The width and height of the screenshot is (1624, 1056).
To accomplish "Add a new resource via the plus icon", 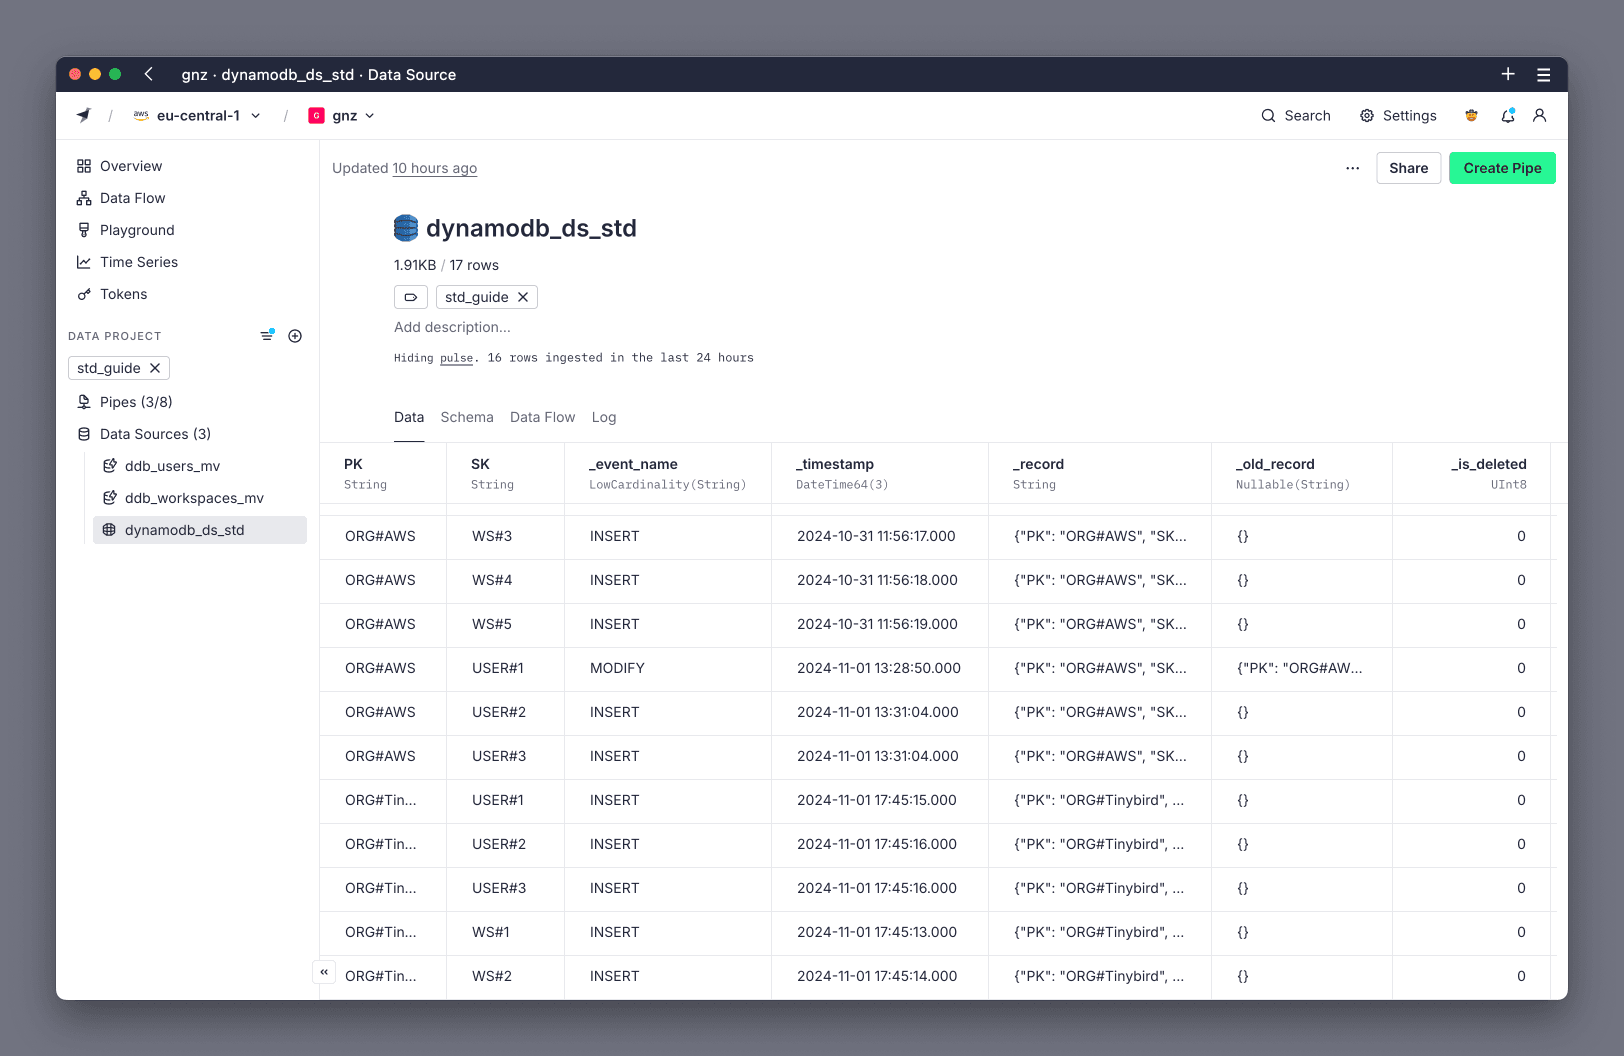I will (295, 336).
